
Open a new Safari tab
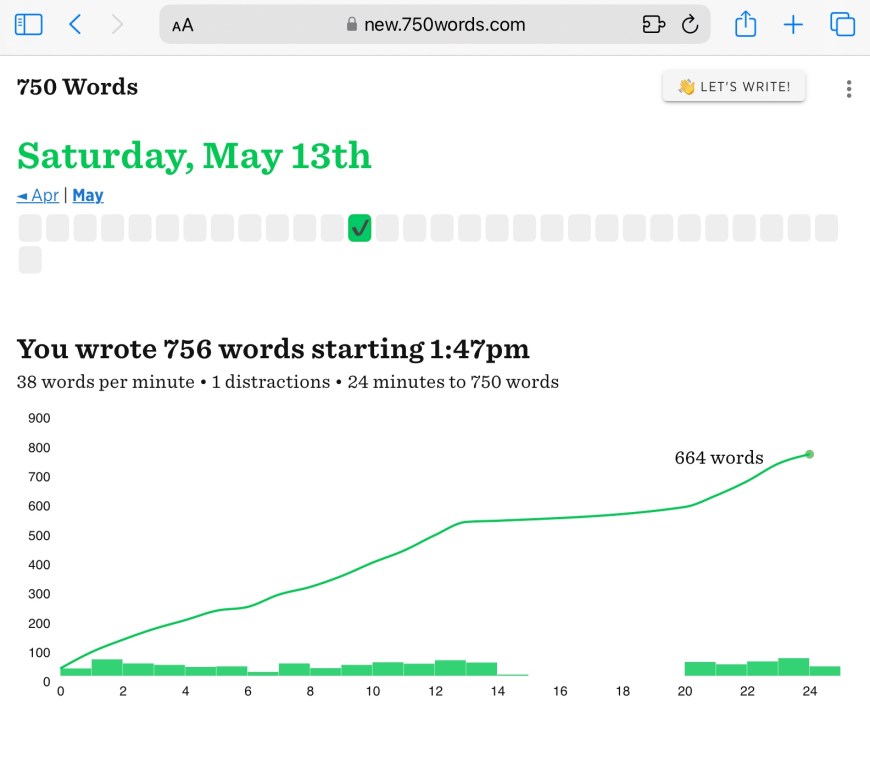pyautogui.click(x=793, y=25)
